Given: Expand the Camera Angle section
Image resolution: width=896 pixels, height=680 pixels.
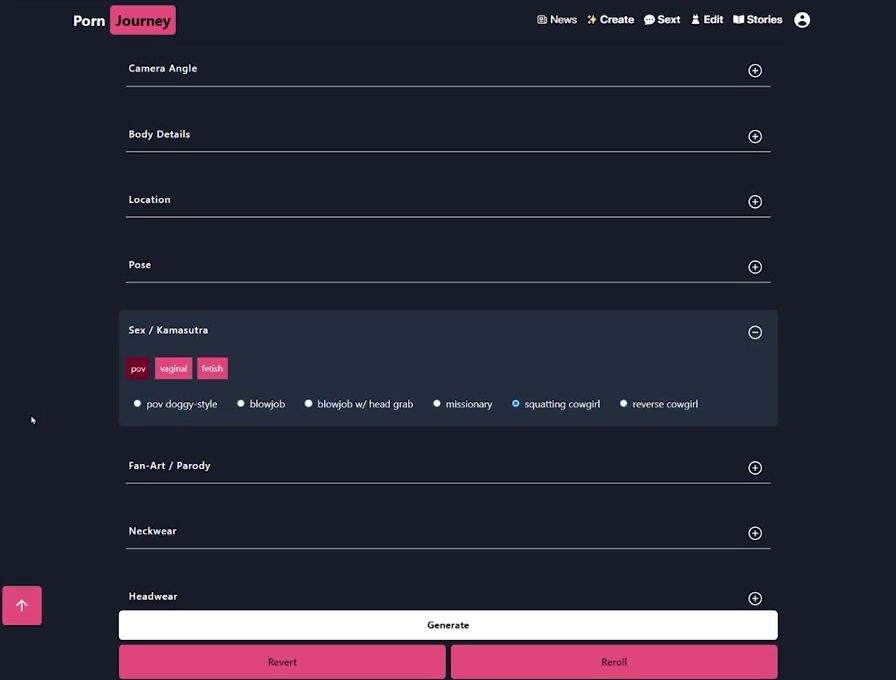Looking at the screenshot, I should tap(755, 71).
